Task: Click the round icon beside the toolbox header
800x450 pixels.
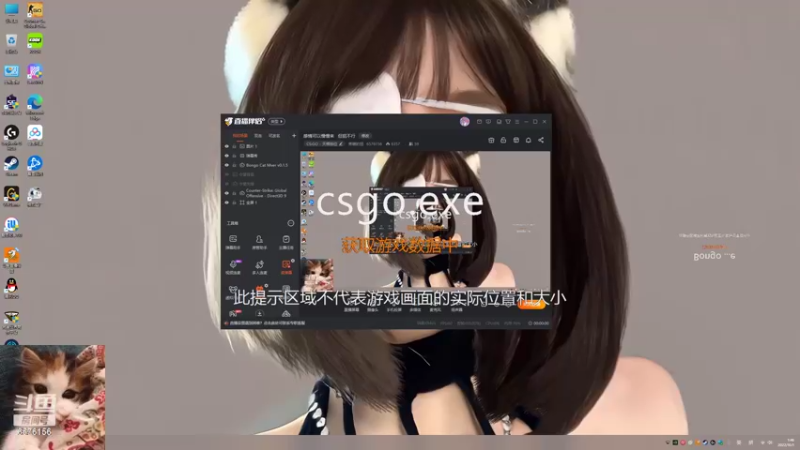Action: coord(291,223)
